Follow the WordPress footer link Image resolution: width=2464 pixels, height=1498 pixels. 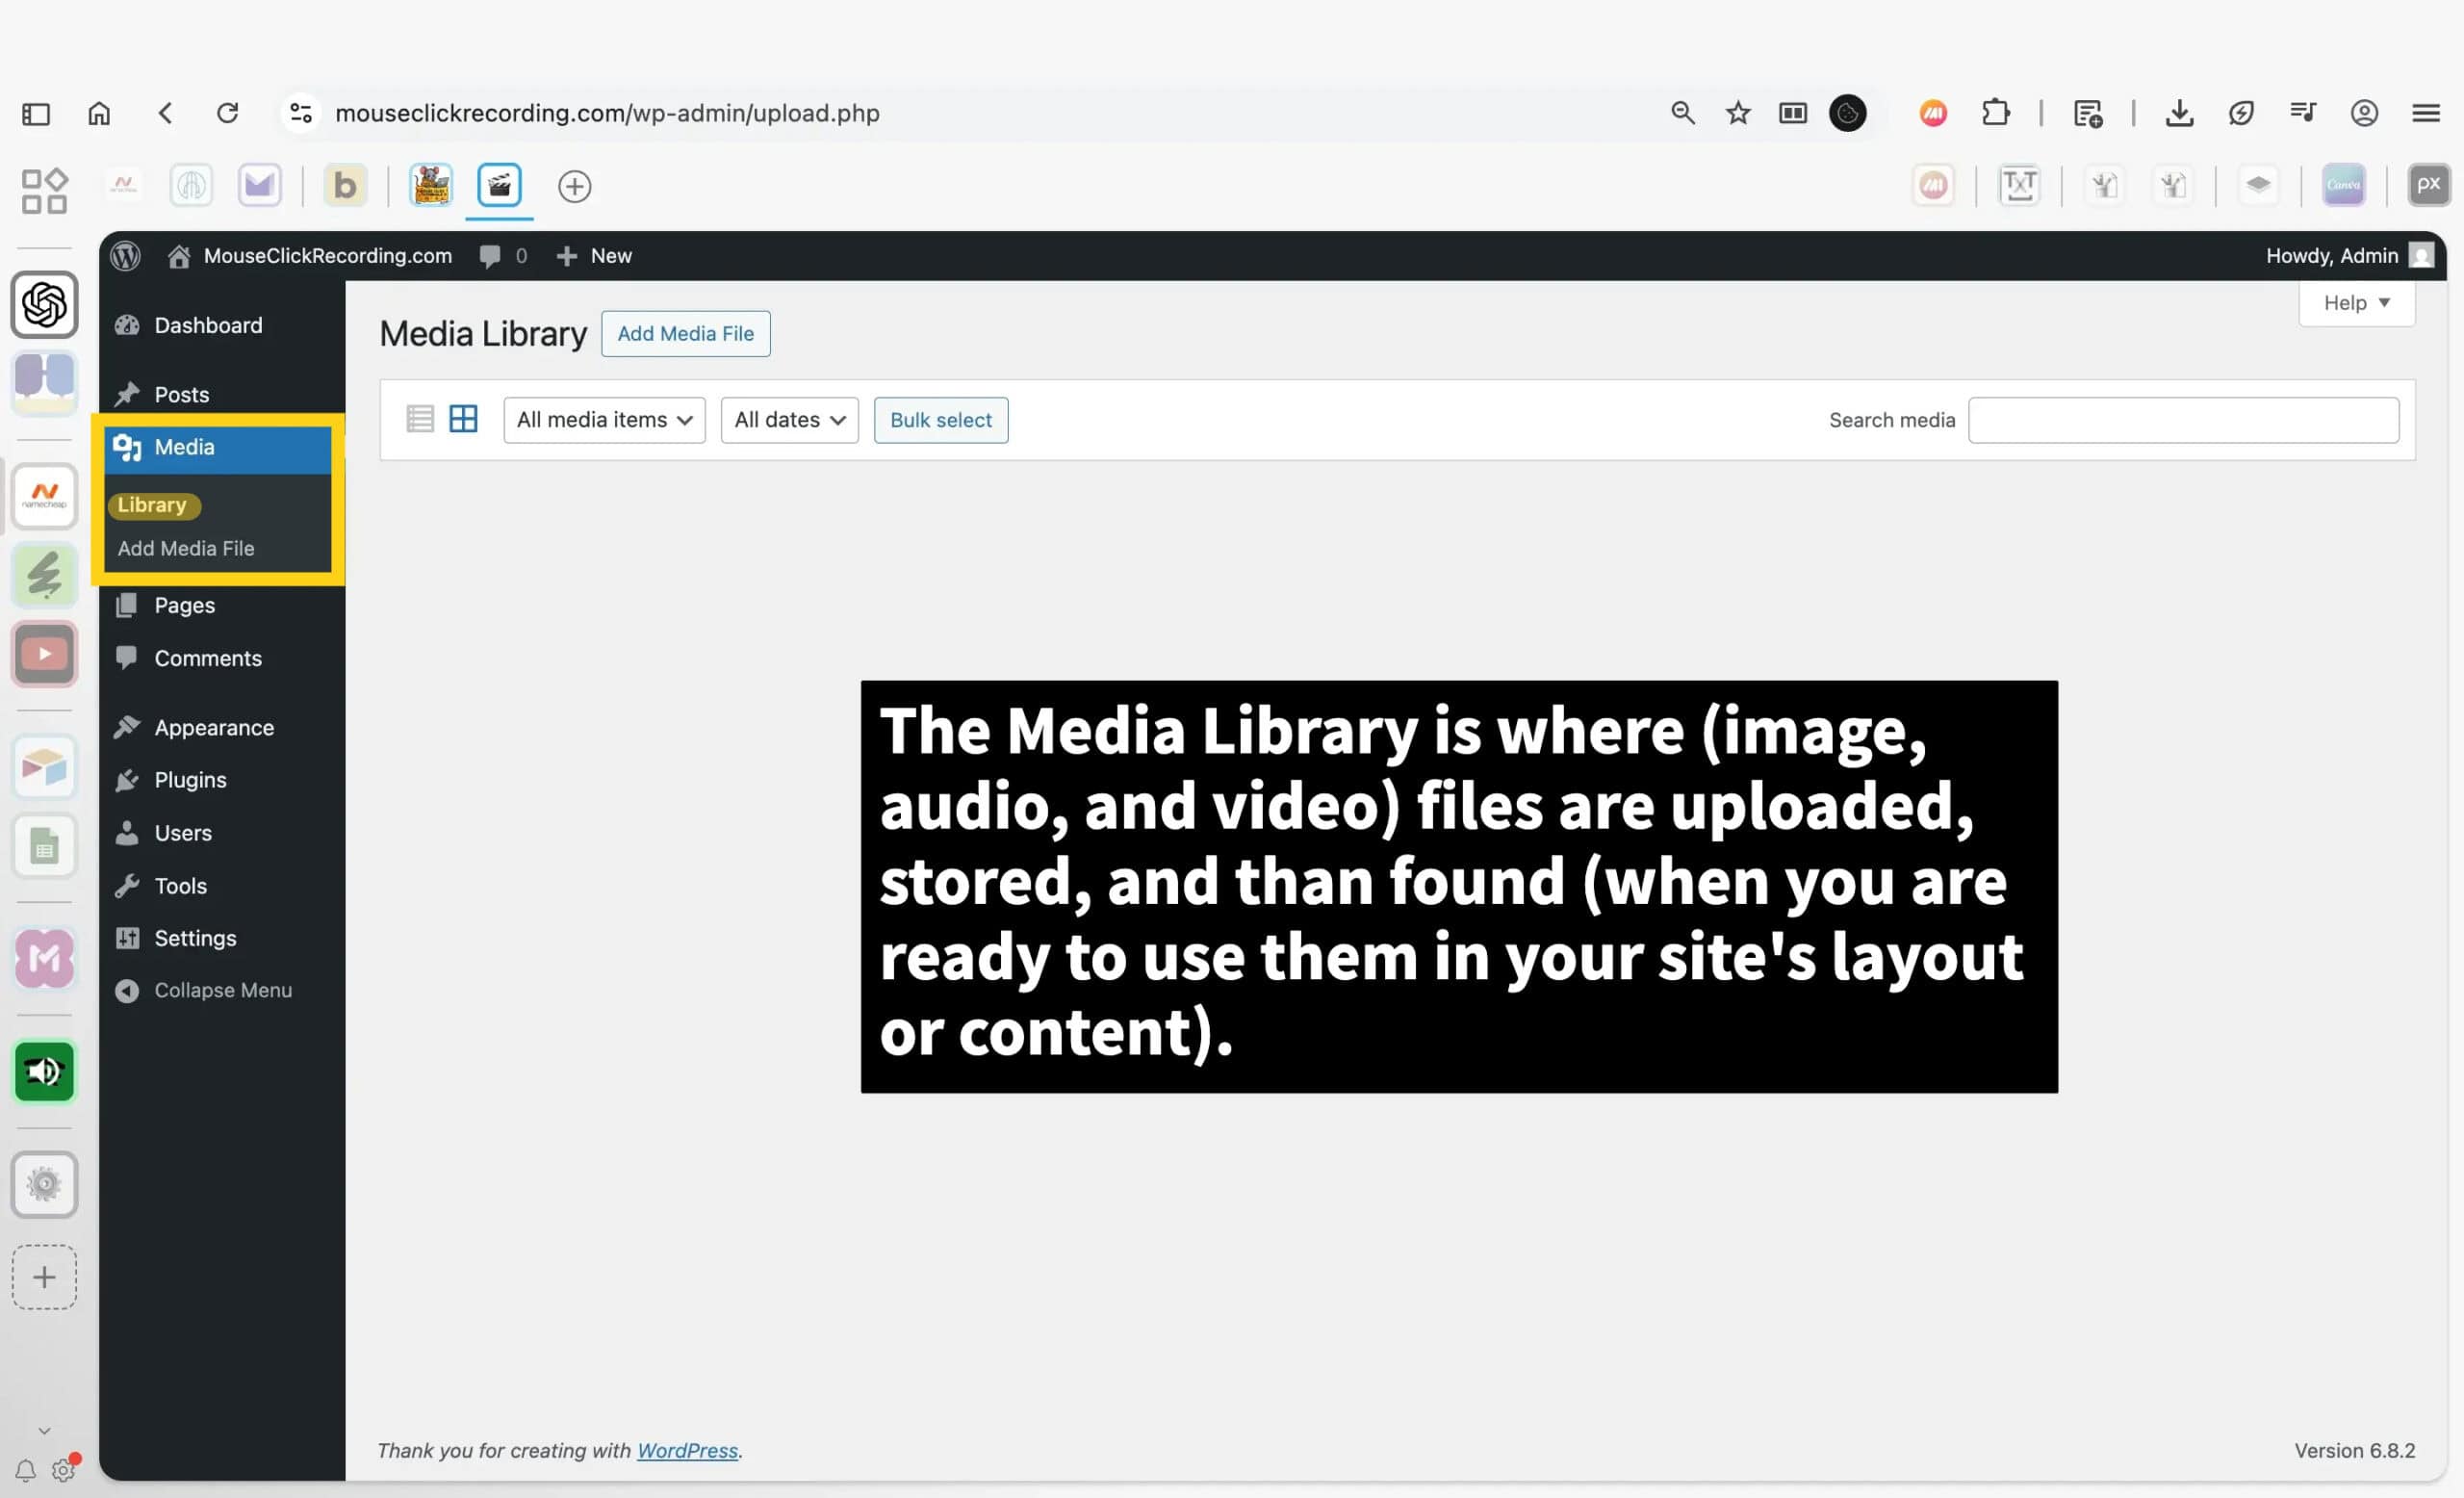pyautogui.click(x=687, y=1450)
